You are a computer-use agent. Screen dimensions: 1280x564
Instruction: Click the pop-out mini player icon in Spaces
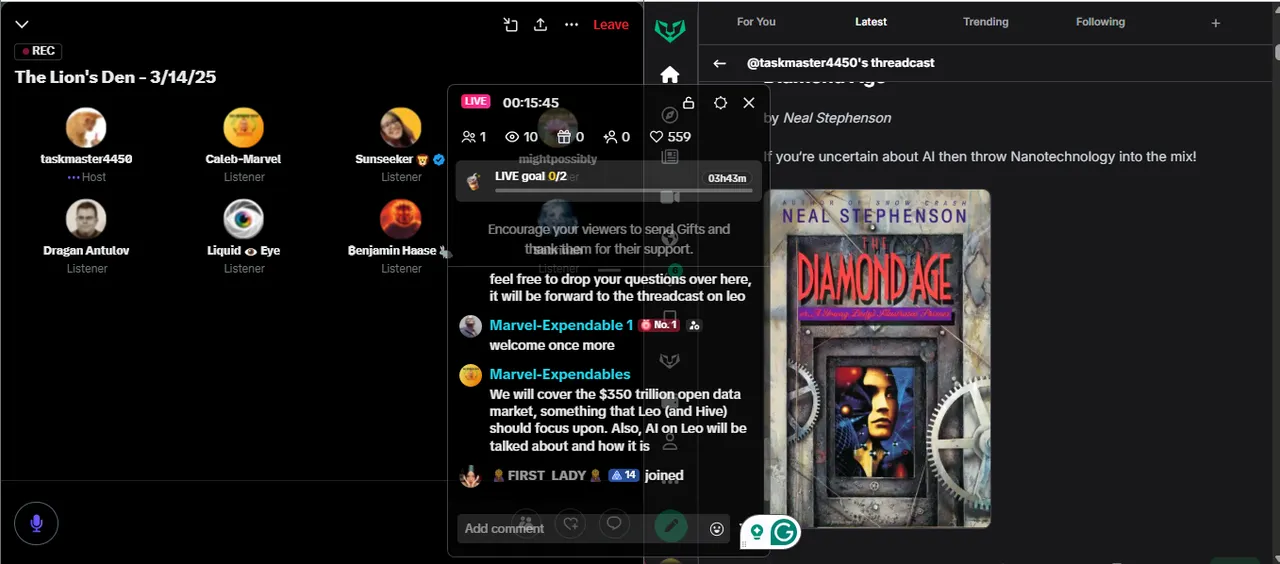click(x=510, y=25)
